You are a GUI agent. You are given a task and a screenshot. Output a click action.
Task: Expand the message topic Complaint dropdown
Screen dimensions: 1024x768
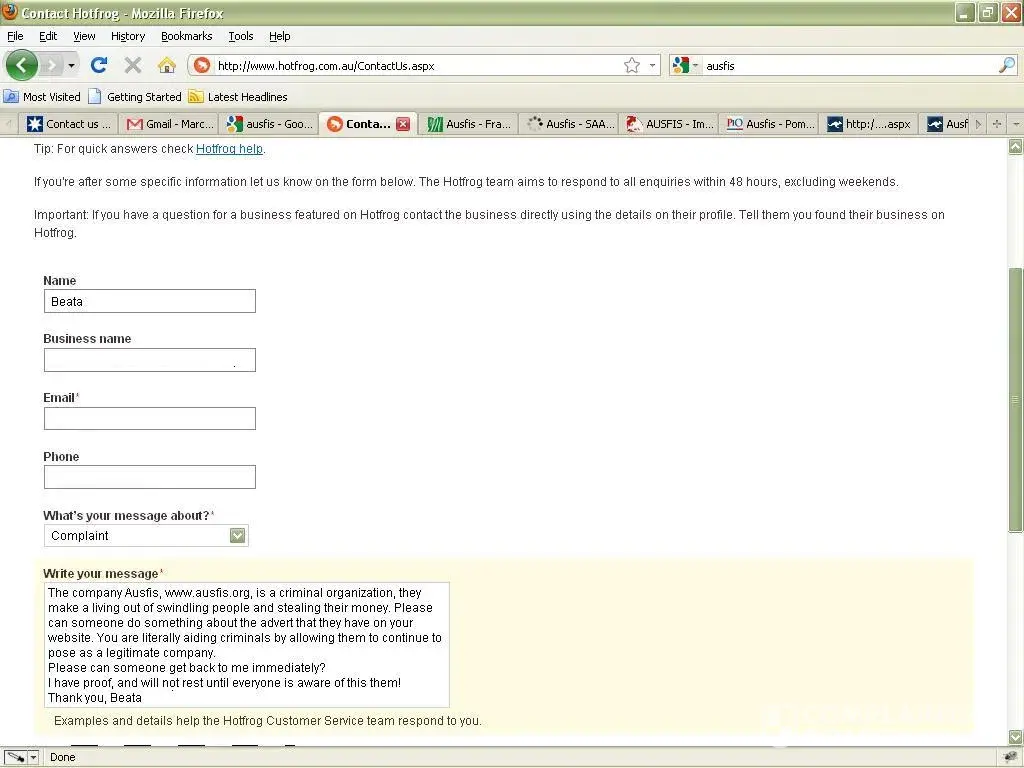point(237,536)
